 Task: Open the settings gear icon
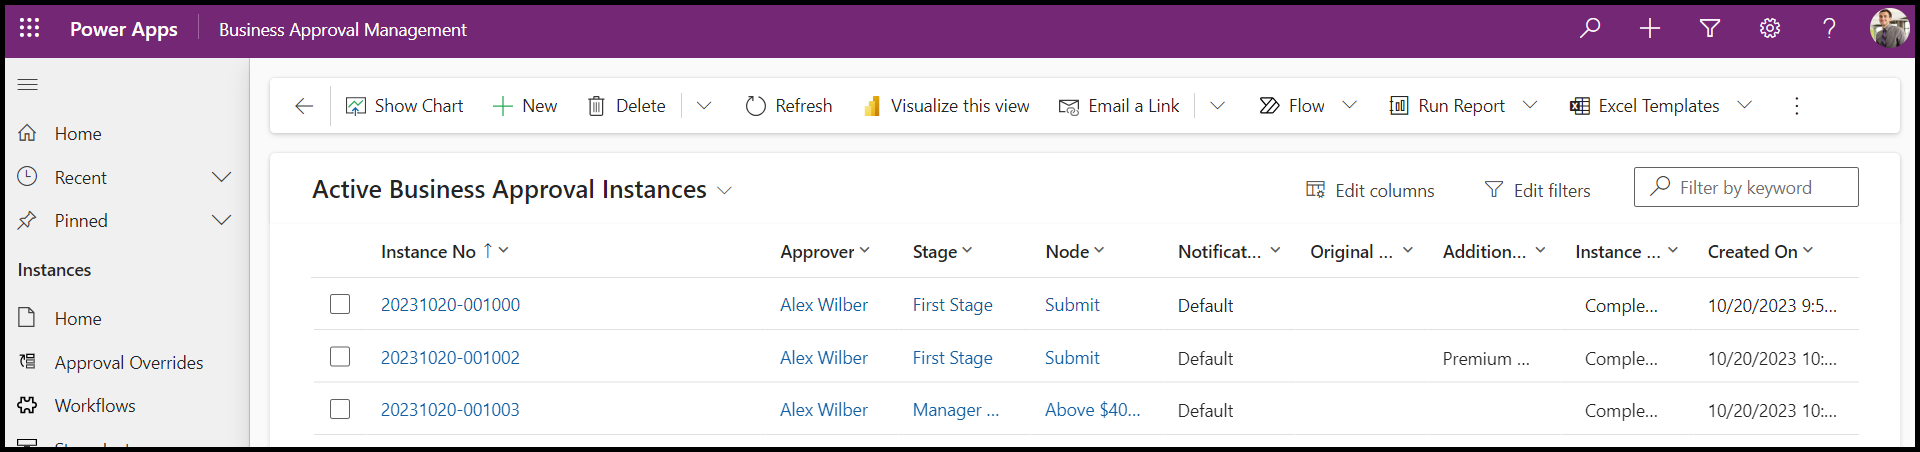[x=1770, y=29]
